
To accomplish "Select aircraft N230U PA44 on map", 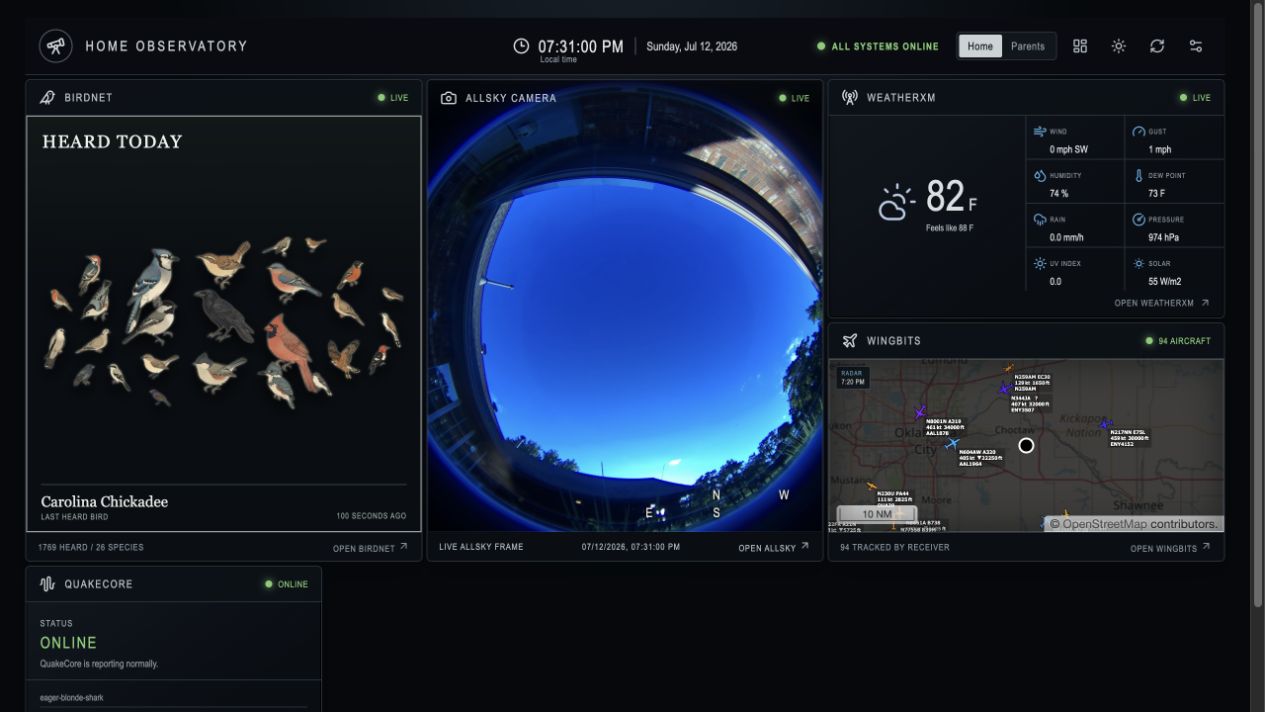I will pos(871,486).
